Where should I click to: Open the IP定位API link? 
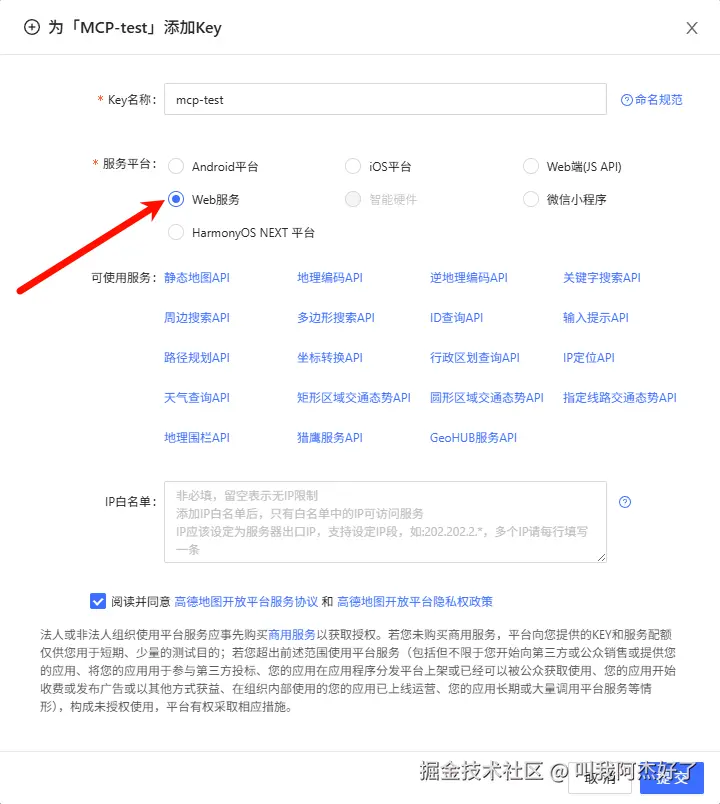click(x=589, y=358)
